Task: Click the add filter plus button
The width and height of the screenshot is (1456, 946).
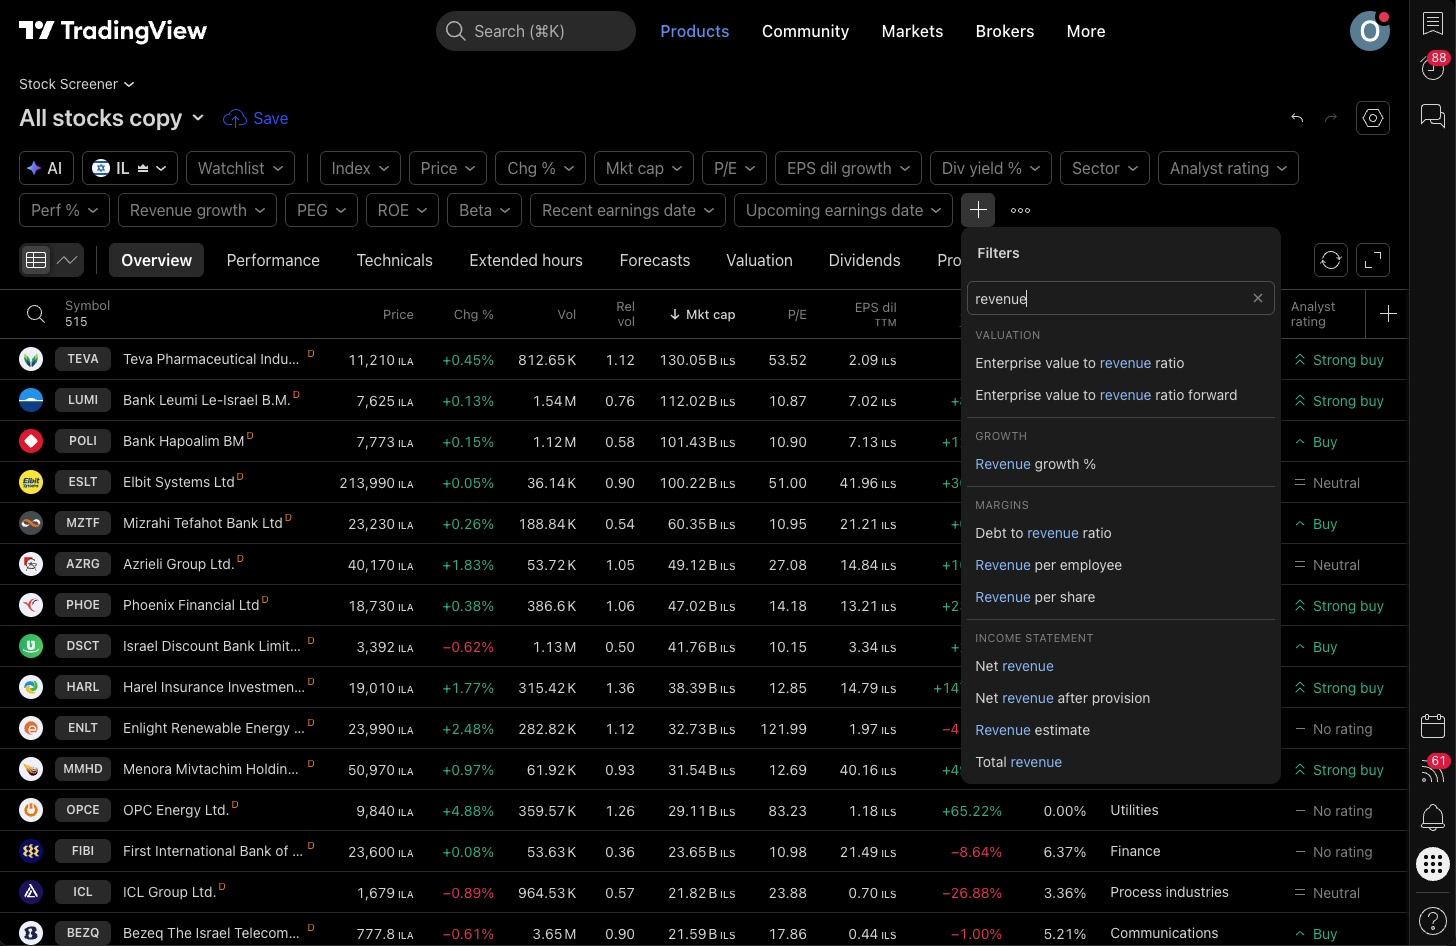Action: (x=978, y=210)
